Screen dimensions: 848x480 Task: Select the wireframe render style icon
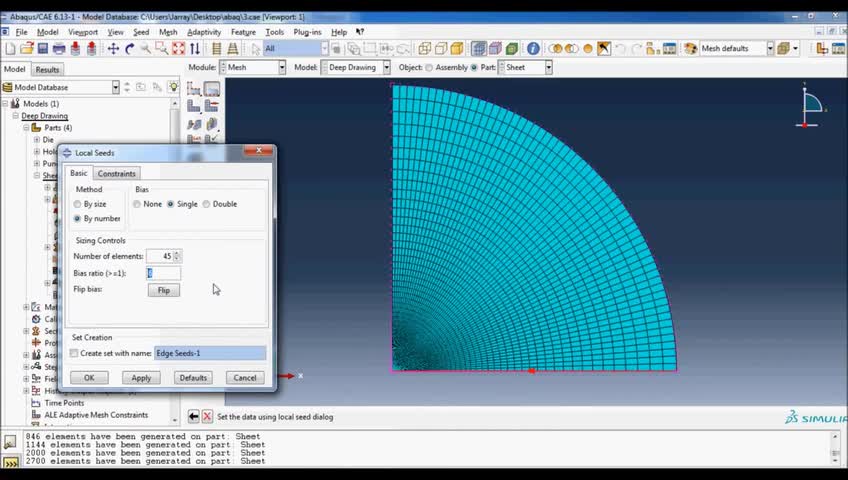pos(425,49)
